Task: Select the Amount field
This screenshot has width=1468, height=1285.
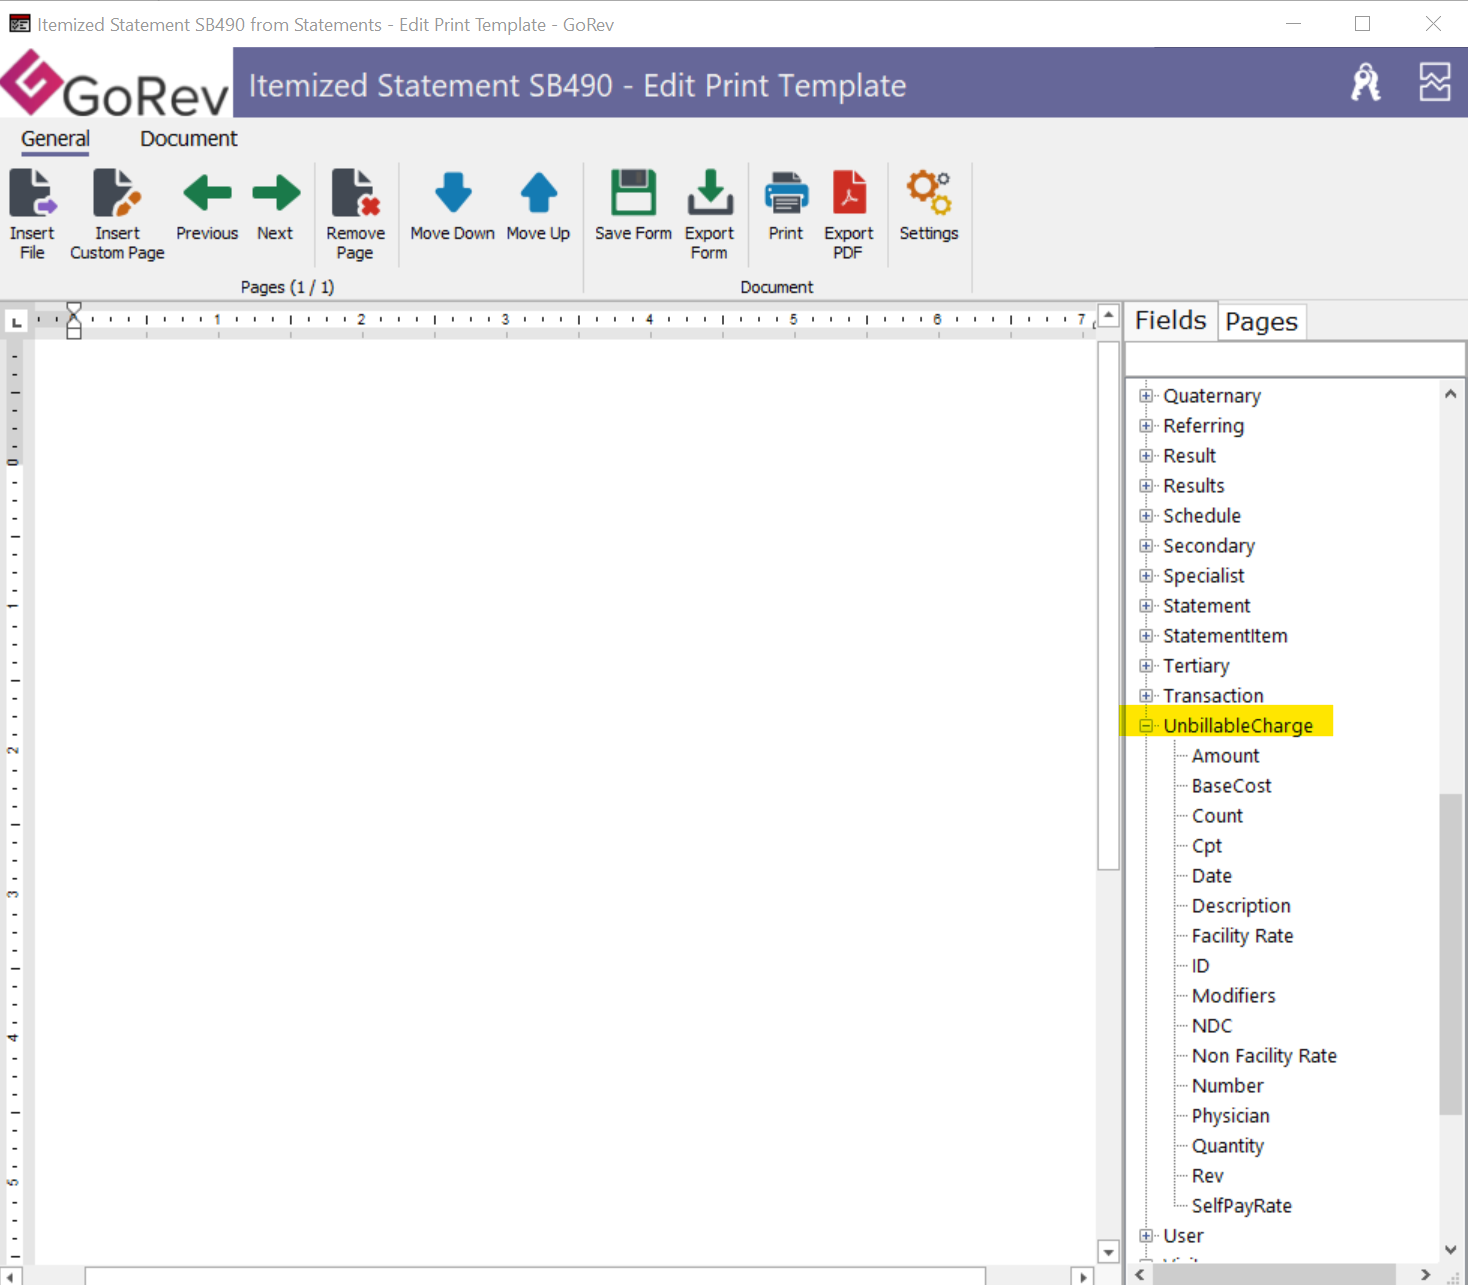Action: [x=1225, y=756]
